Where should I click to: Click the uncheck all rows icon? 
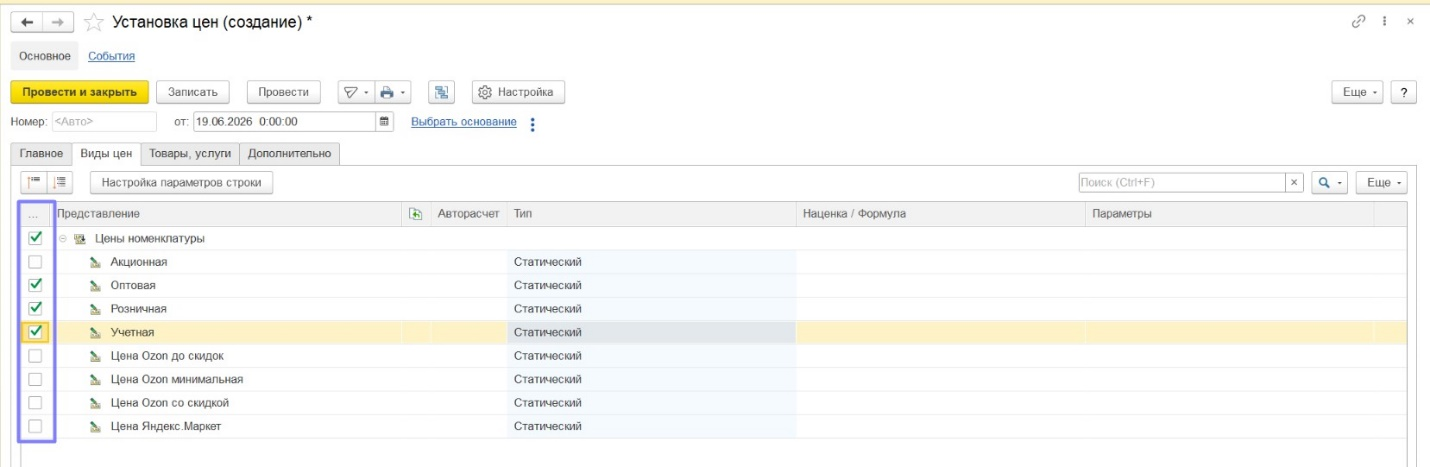(60, 182)
